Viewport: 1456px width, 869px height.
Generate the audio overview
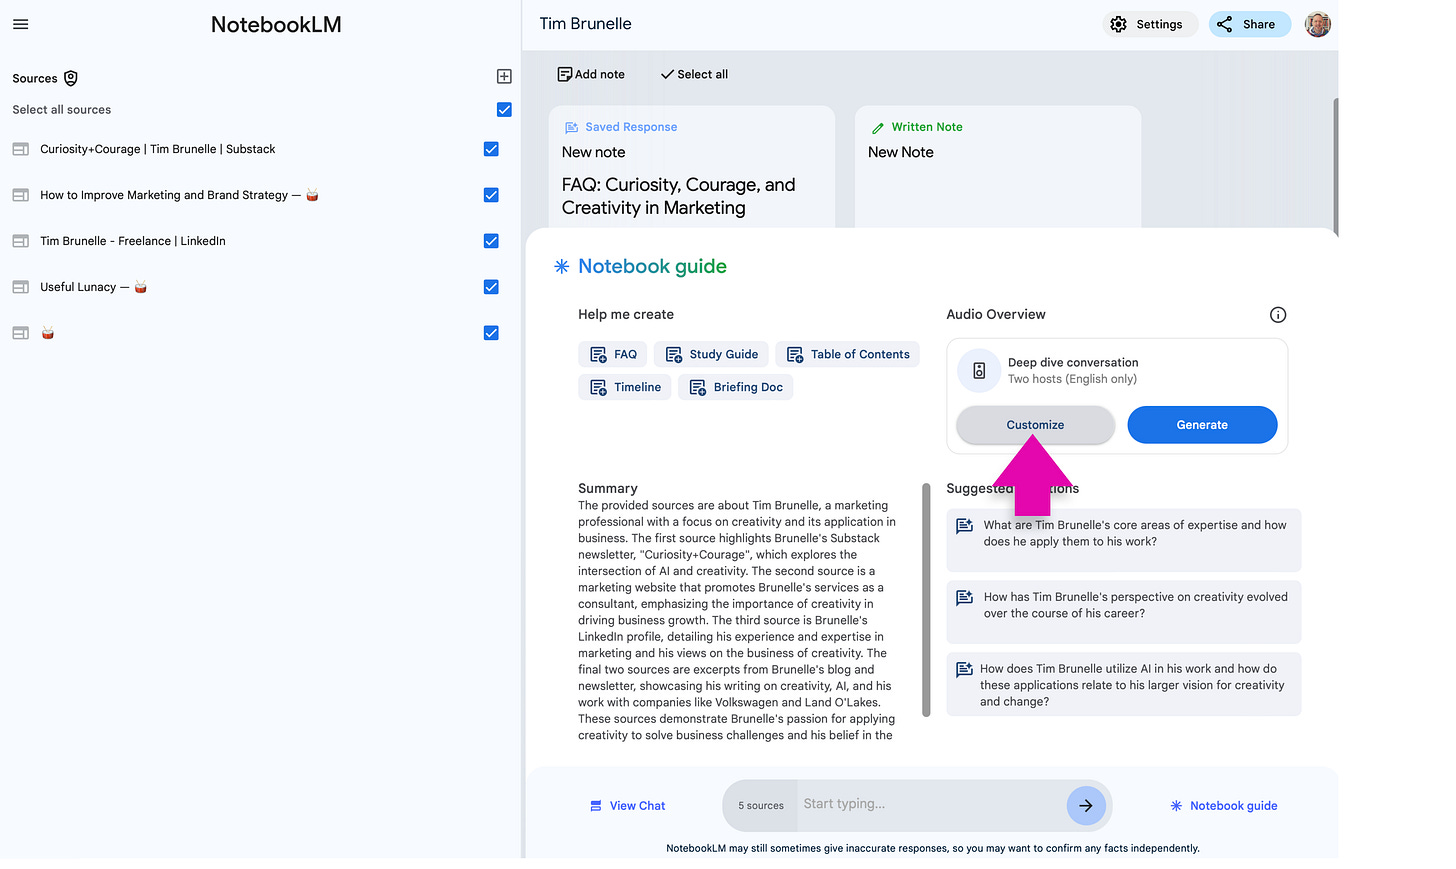click(1202, 425)
